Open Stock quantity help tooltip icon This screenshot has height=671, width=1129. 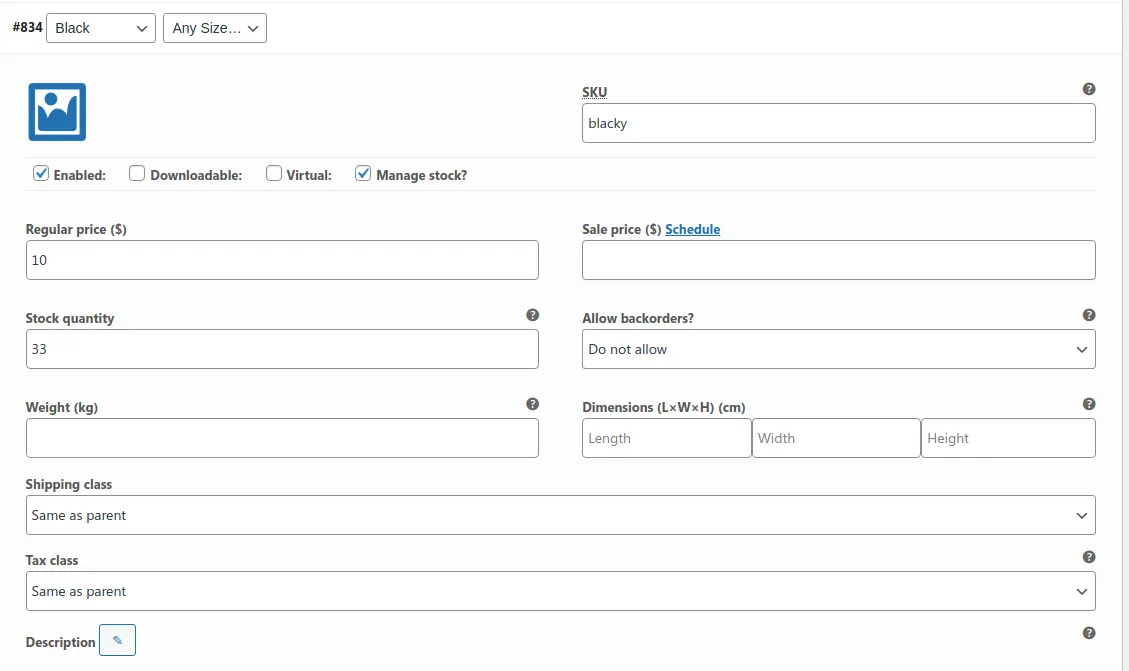532,315
